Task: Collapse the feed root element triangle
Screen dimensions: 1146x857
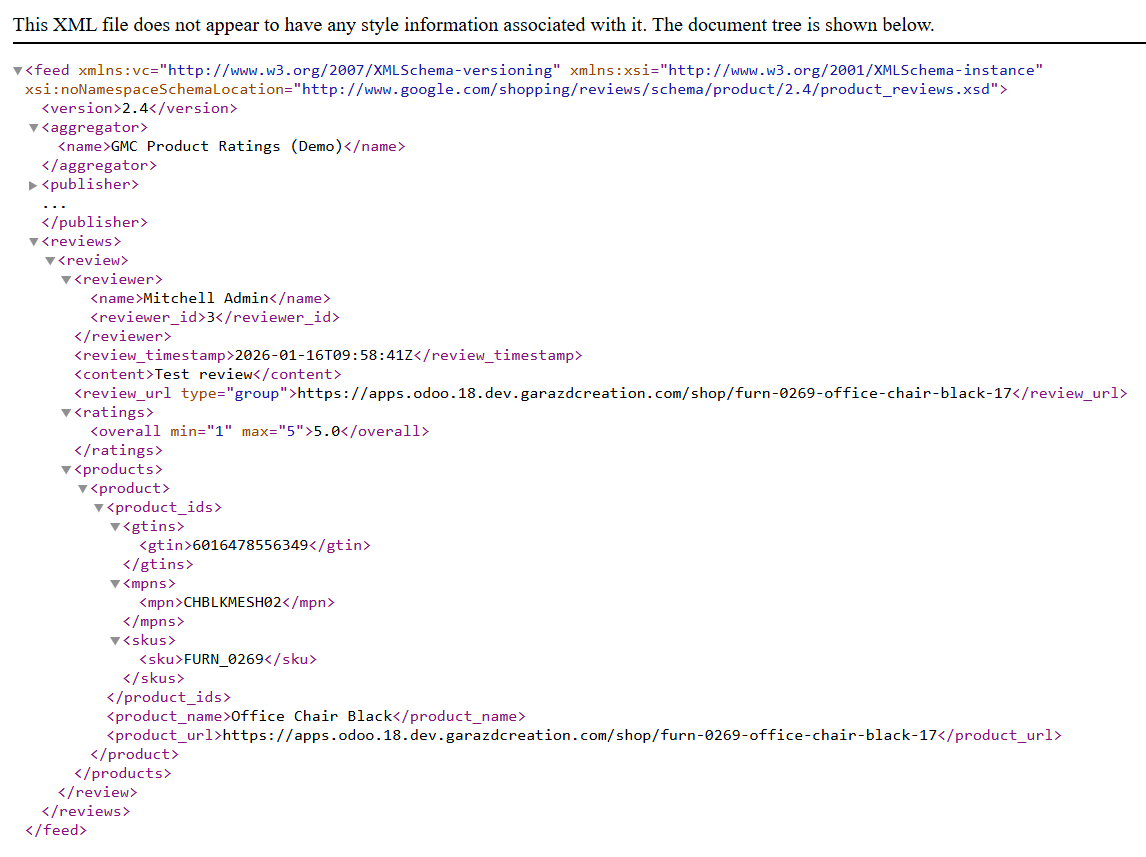Action: tap(18, 71)
